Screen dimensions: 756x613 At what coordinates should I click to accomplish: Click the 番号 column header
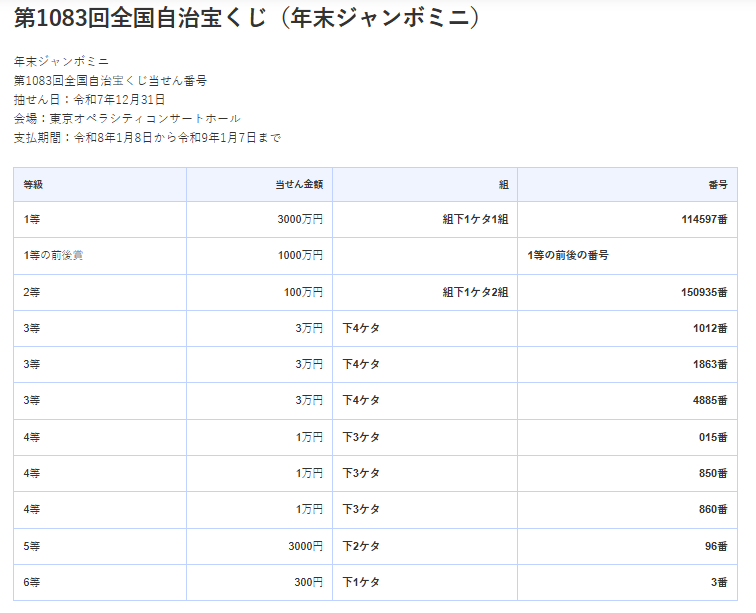pos(717,185)
